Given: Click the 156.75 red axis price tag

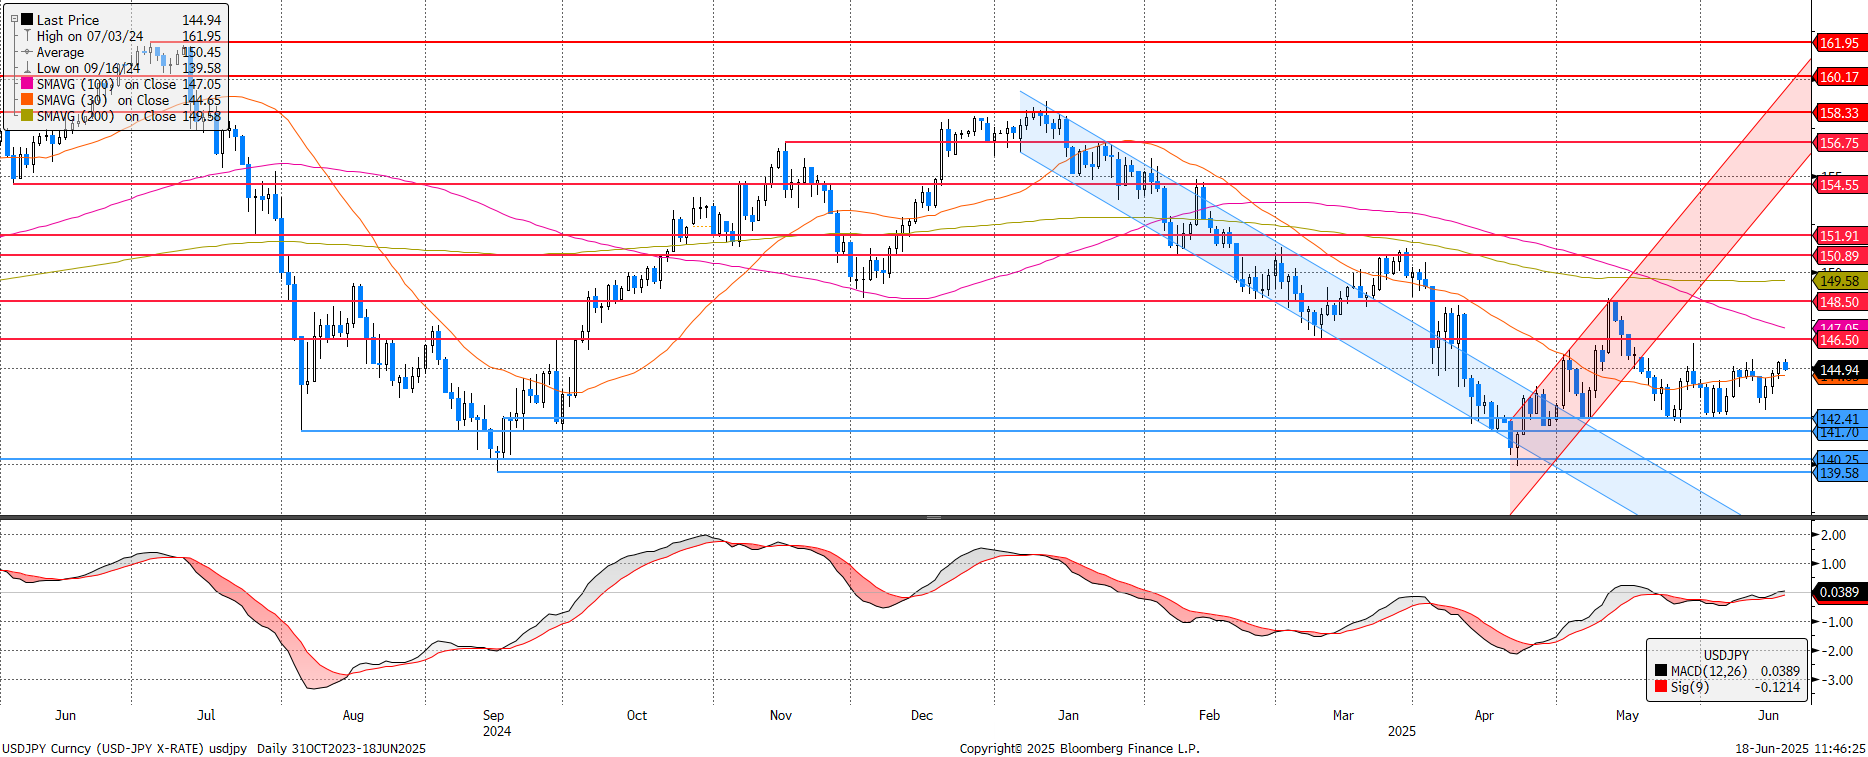Looking at the screenshot, I should click(x=1839, y=143).
